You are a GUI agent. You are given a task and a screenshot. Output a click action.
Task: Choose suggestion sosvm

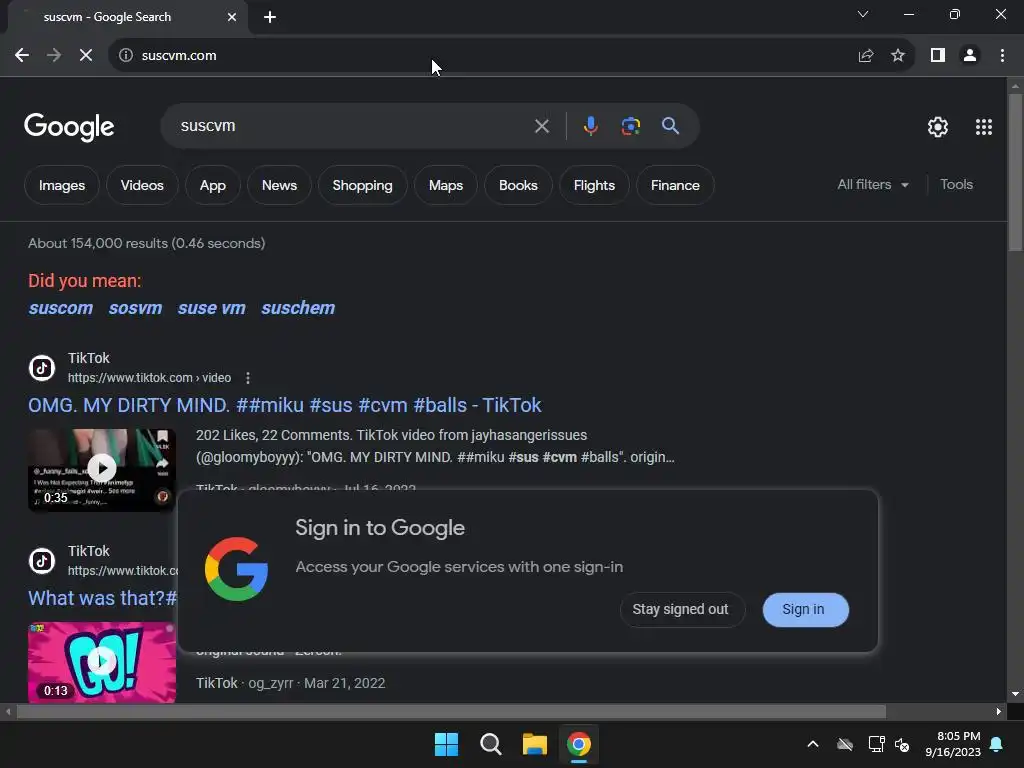[135, 308]
